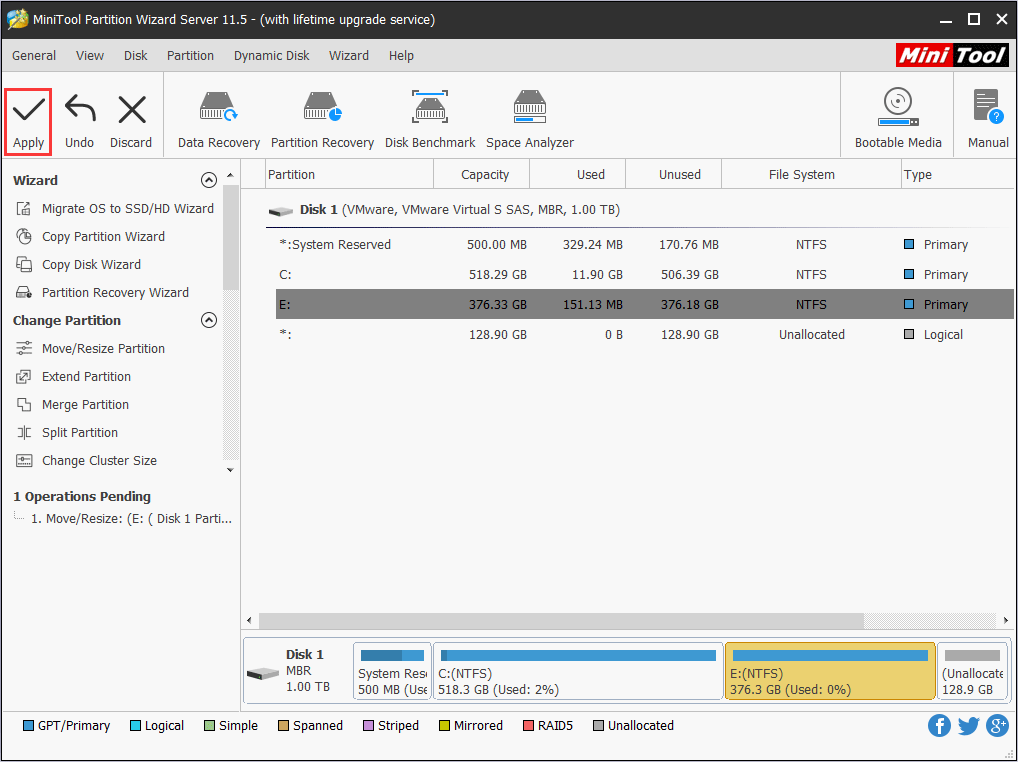The height and width of the screenshot is (762, 1018).
Task: Discard all pending changes
Action: (x=131, y=122)
